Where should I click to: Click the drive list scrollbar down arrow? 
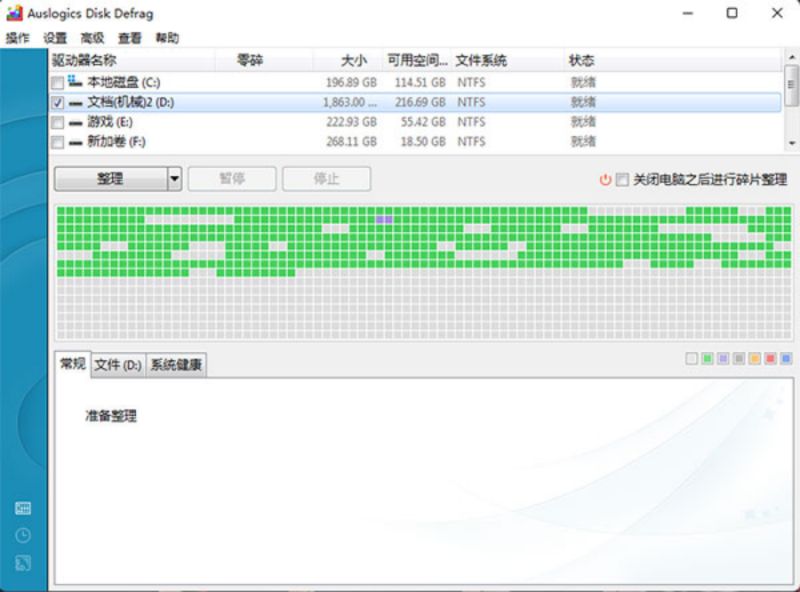point(791,143)
